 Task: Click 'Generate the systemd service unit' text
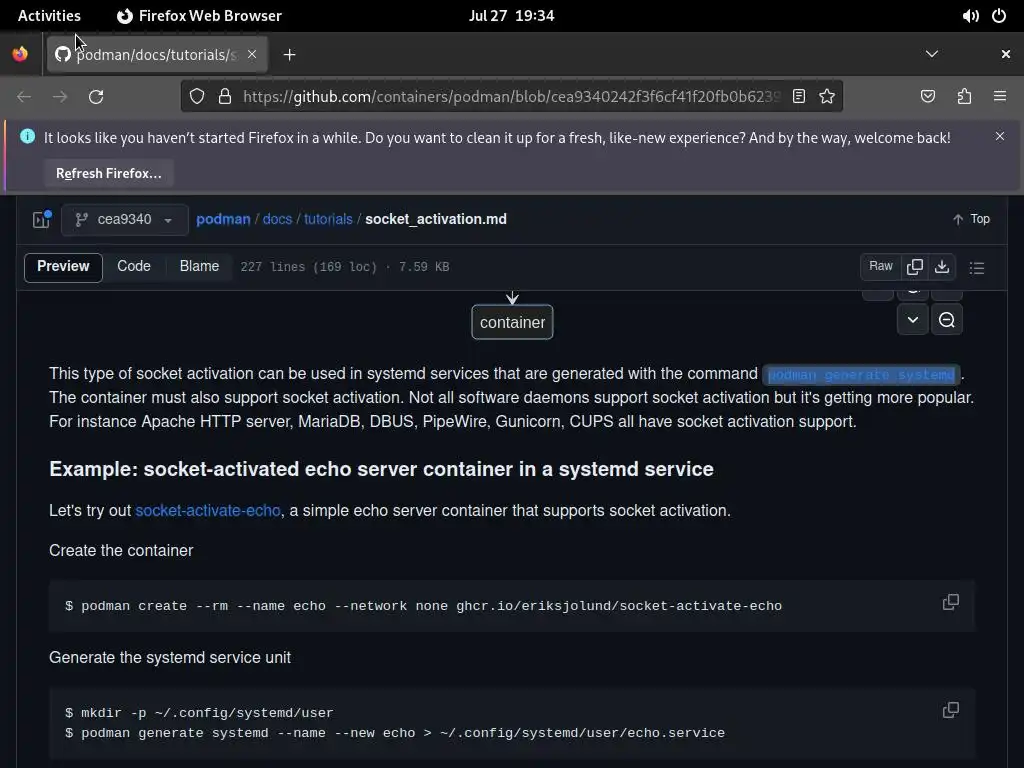(x=170, y=658)
